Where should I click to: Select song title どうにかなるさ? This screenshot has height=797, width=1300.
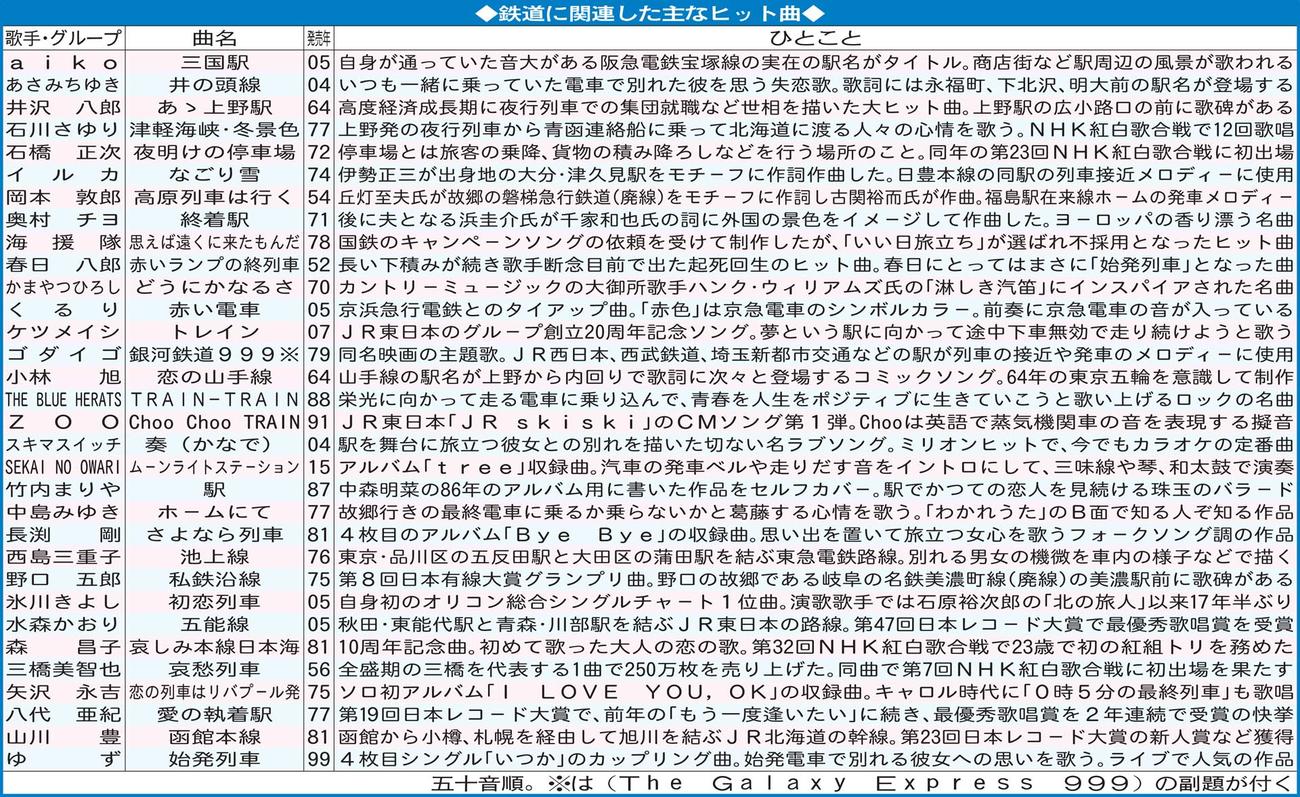coord(214,287)
